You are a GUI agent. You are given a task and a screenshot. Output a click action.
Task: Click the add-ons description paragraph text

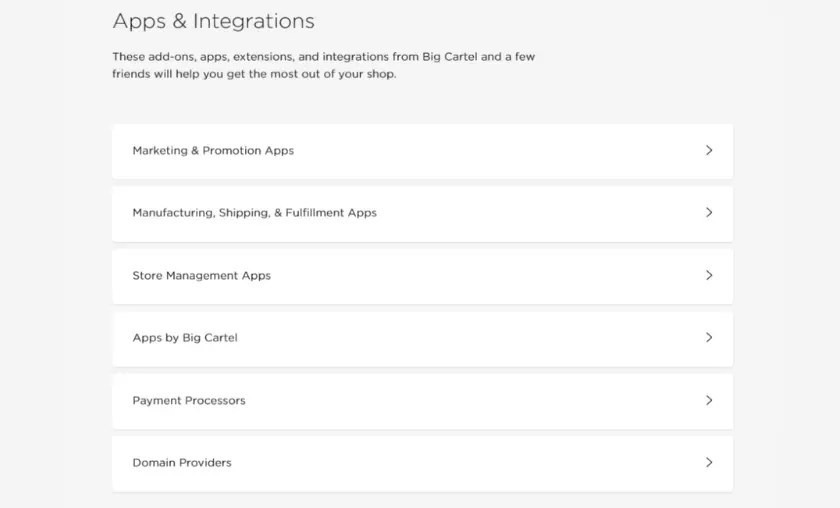click(323, 65)
